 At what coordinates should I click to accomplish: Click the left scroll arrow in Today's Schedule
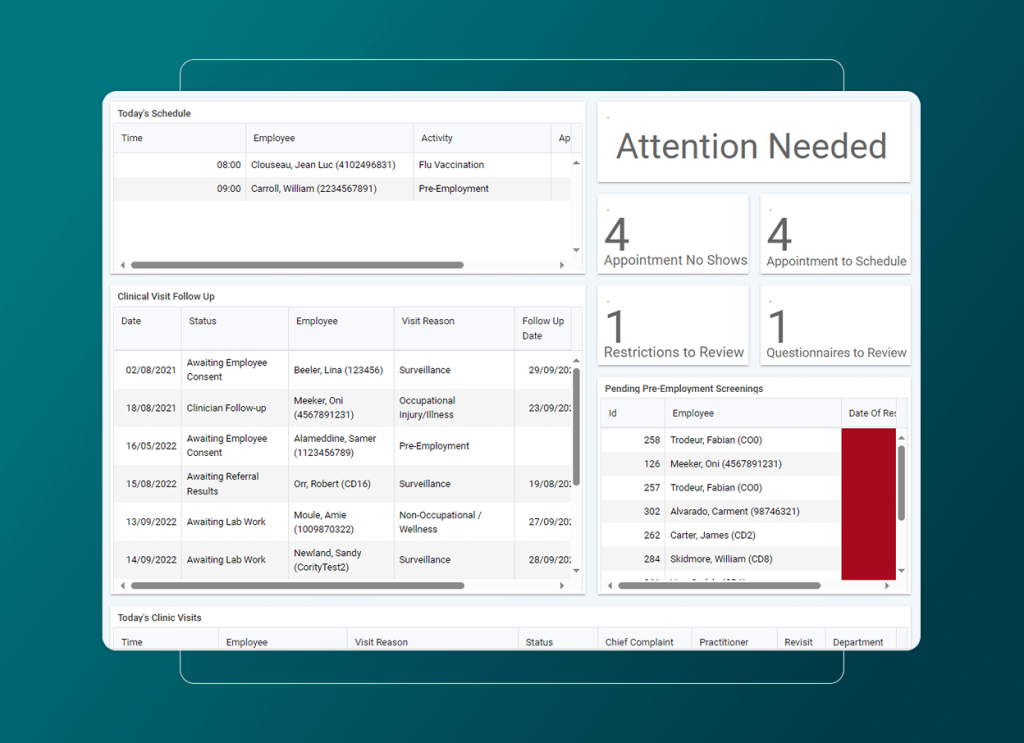click(122, 265)
